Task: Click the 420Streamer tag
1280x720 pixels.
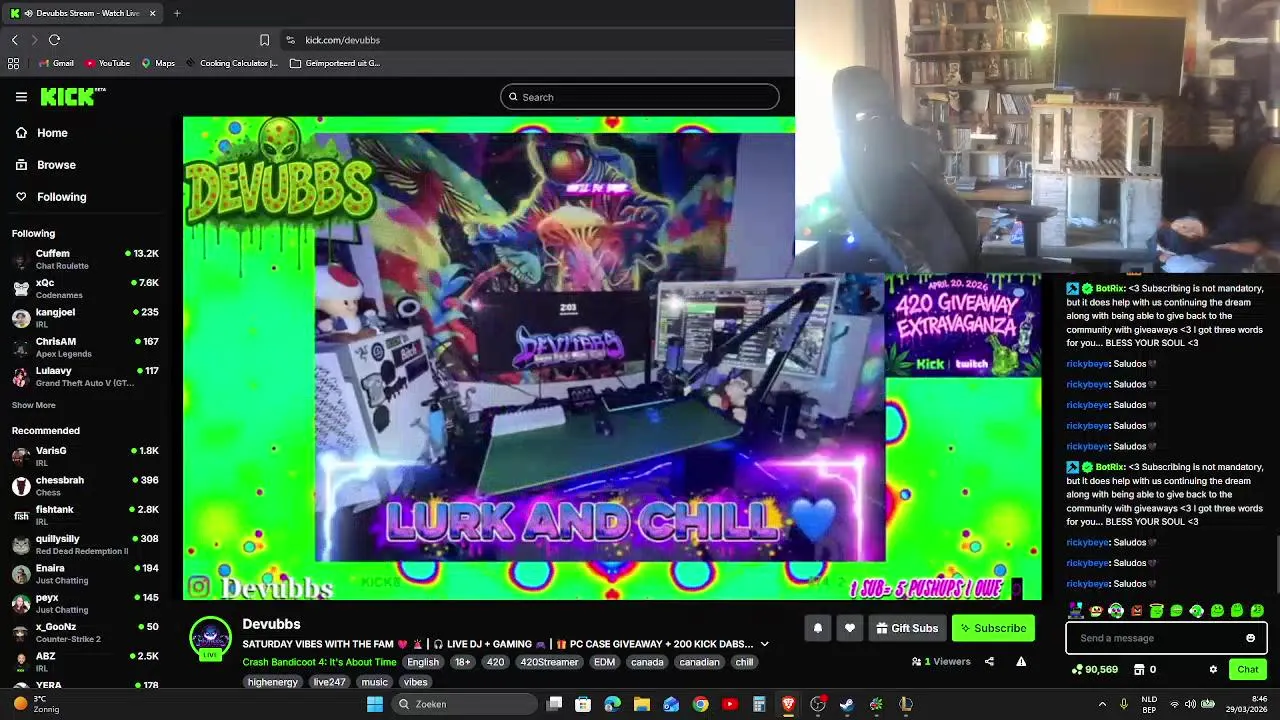Action: click(x=549, y=662)
